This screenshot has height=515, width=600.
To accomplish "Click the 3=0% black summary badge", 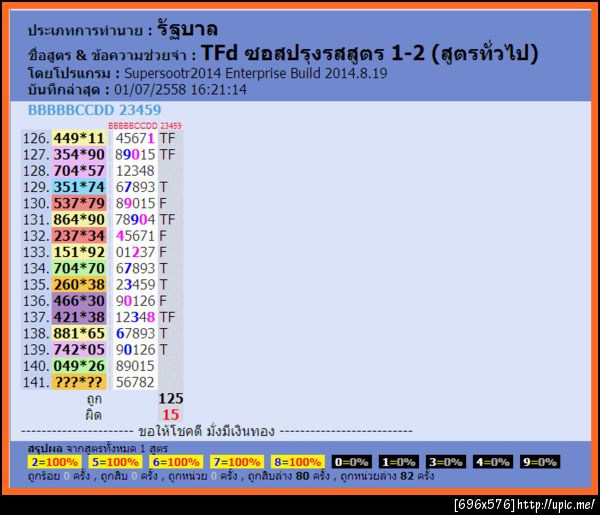I will point(446,462).
